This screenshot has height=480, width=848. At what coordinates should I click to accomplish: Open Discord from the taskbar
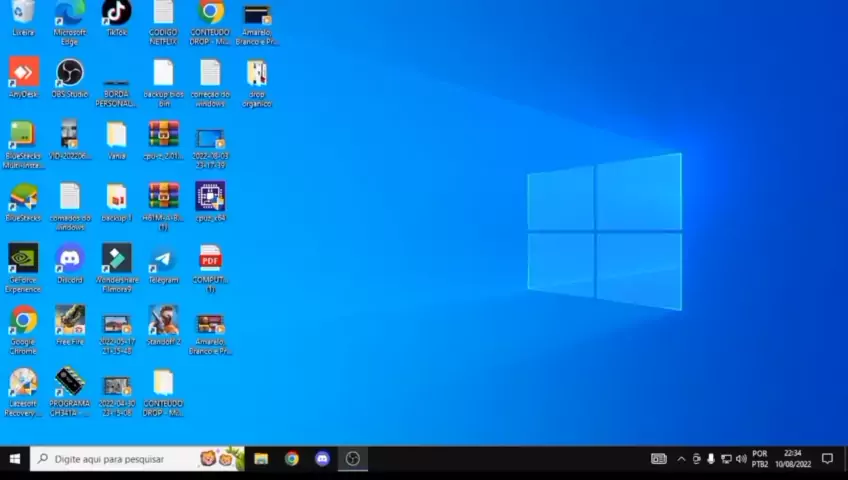(322, 459)
